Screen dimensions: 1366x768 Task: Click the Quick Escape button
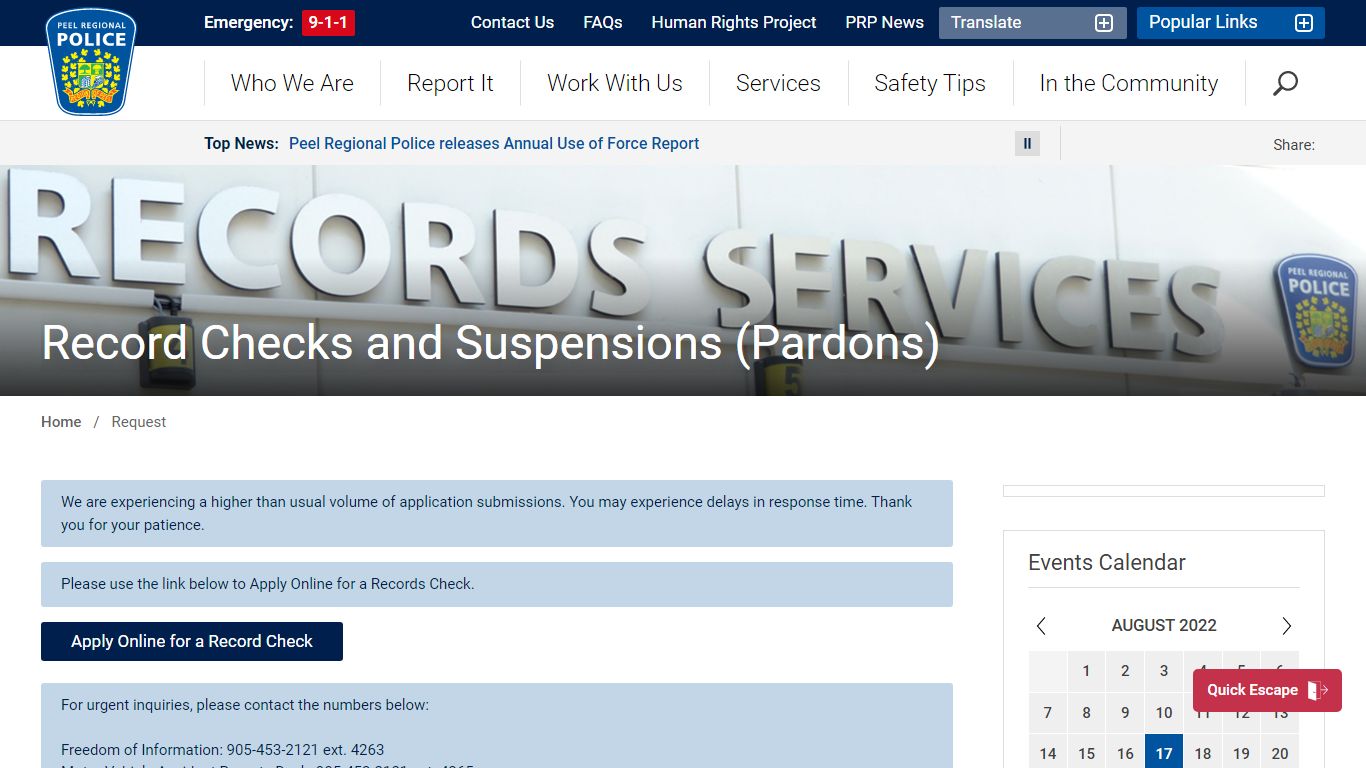(1267, 690)
